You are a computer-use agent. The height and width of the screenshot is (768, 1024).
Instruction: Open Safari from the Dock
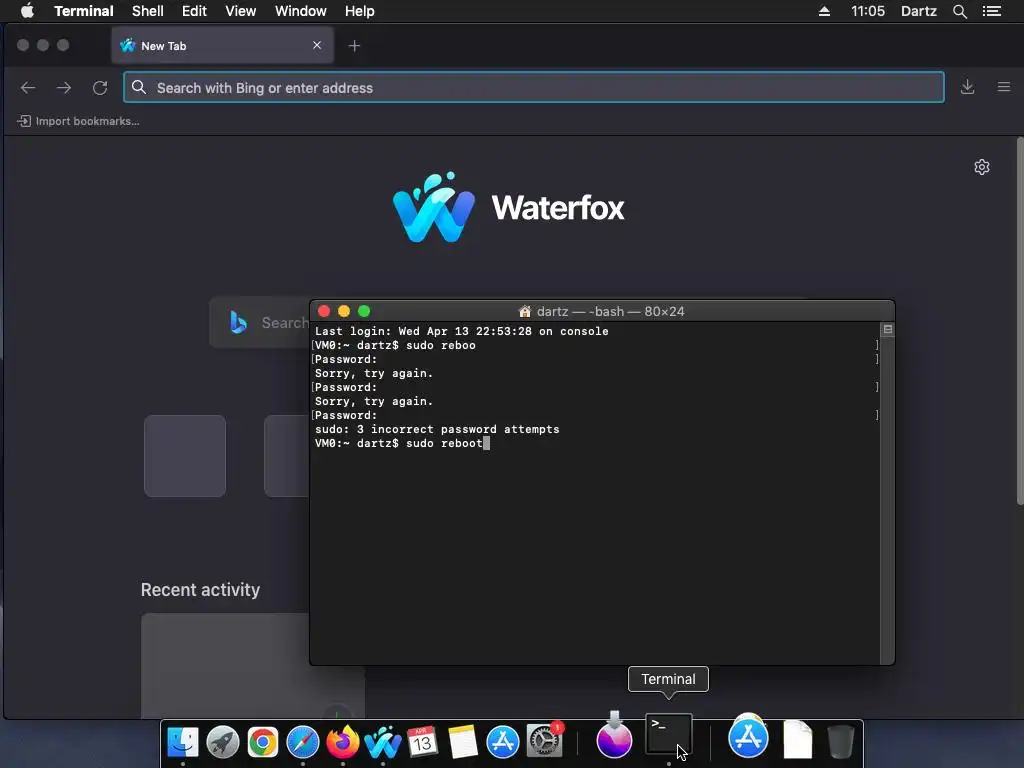302,742
